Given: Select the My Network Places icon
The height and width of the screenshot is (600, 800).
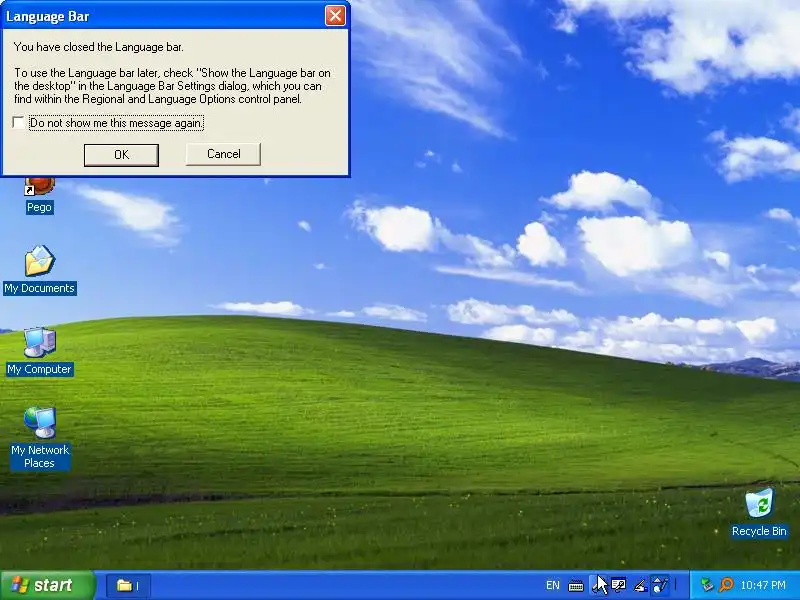Looking at the screenshot, I should coord(39,438).
